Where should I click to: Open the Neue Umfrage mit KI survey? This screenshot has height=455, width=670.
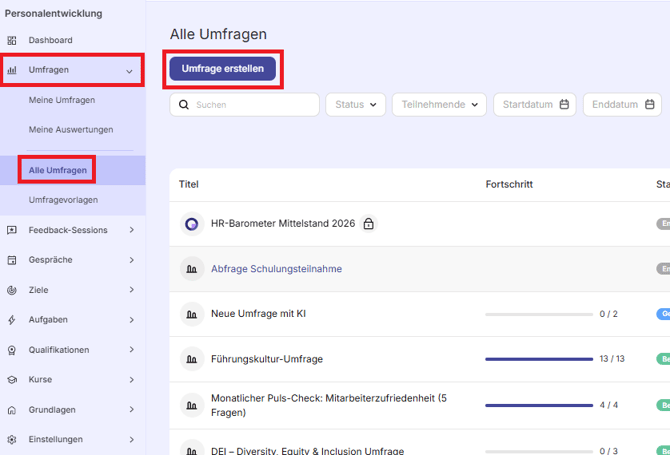[x=259, y=314]
